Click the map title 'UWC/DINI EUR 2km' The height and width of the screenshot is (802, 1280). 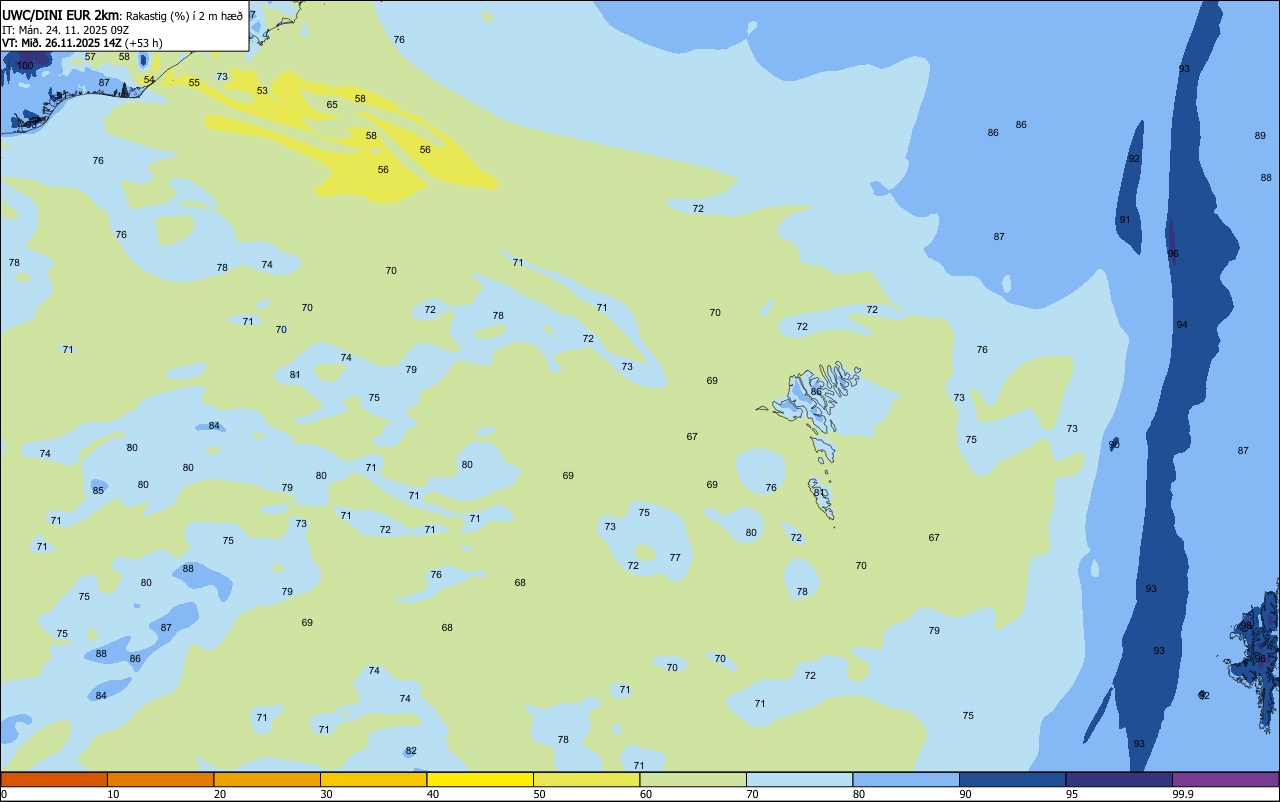tap(60, 15)
